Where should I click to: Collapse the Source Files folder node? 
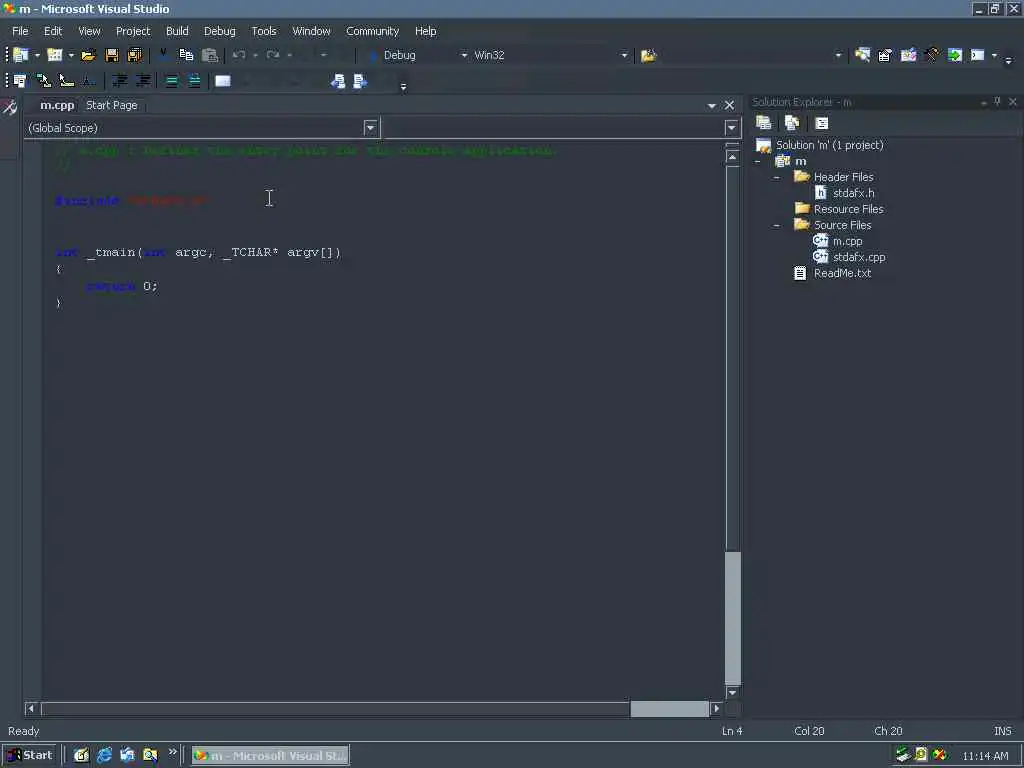pos(776,225)
